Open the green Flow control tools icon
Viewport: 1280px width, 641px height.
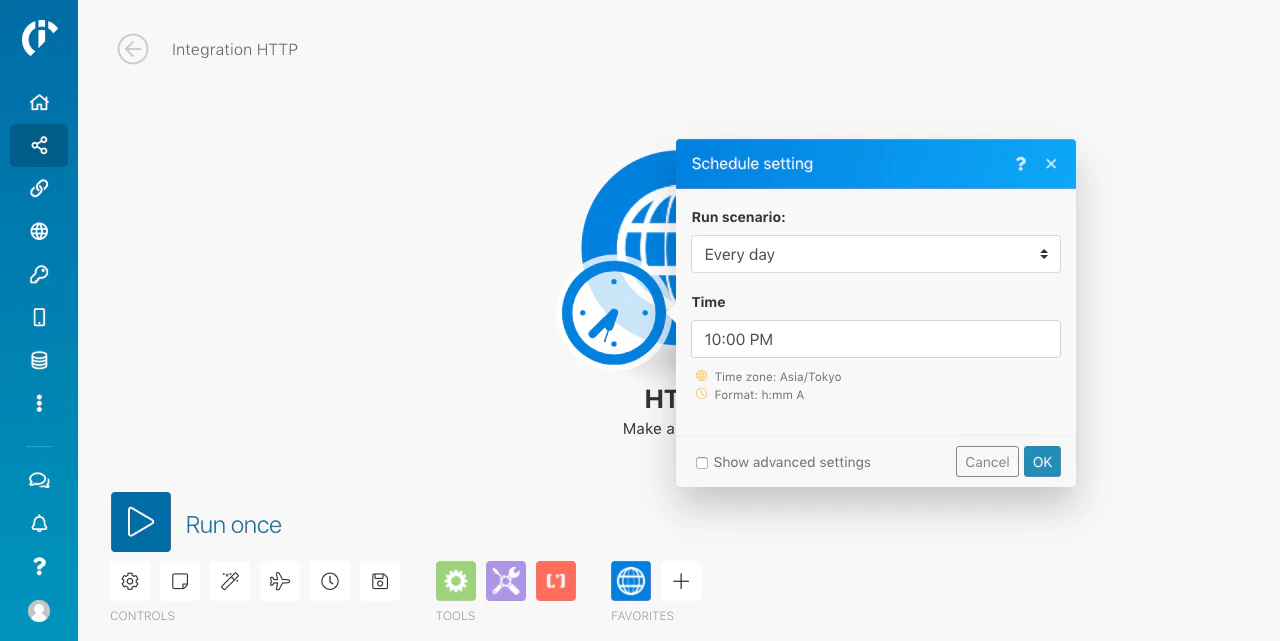pos(456,581)
